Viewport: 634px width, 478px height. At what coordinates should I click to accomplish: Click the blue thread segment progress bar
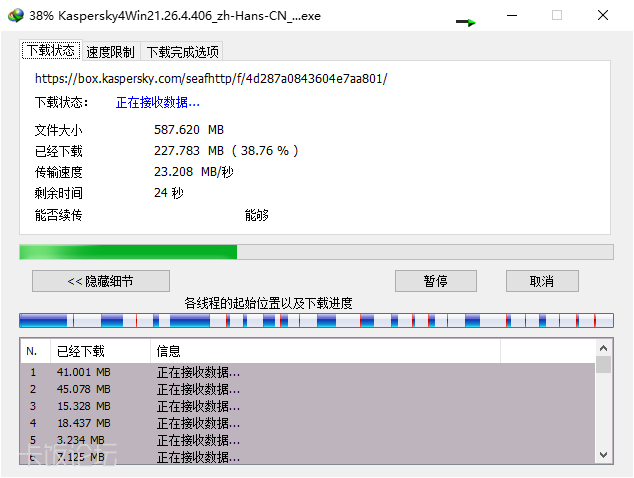(x=316, y=320)
